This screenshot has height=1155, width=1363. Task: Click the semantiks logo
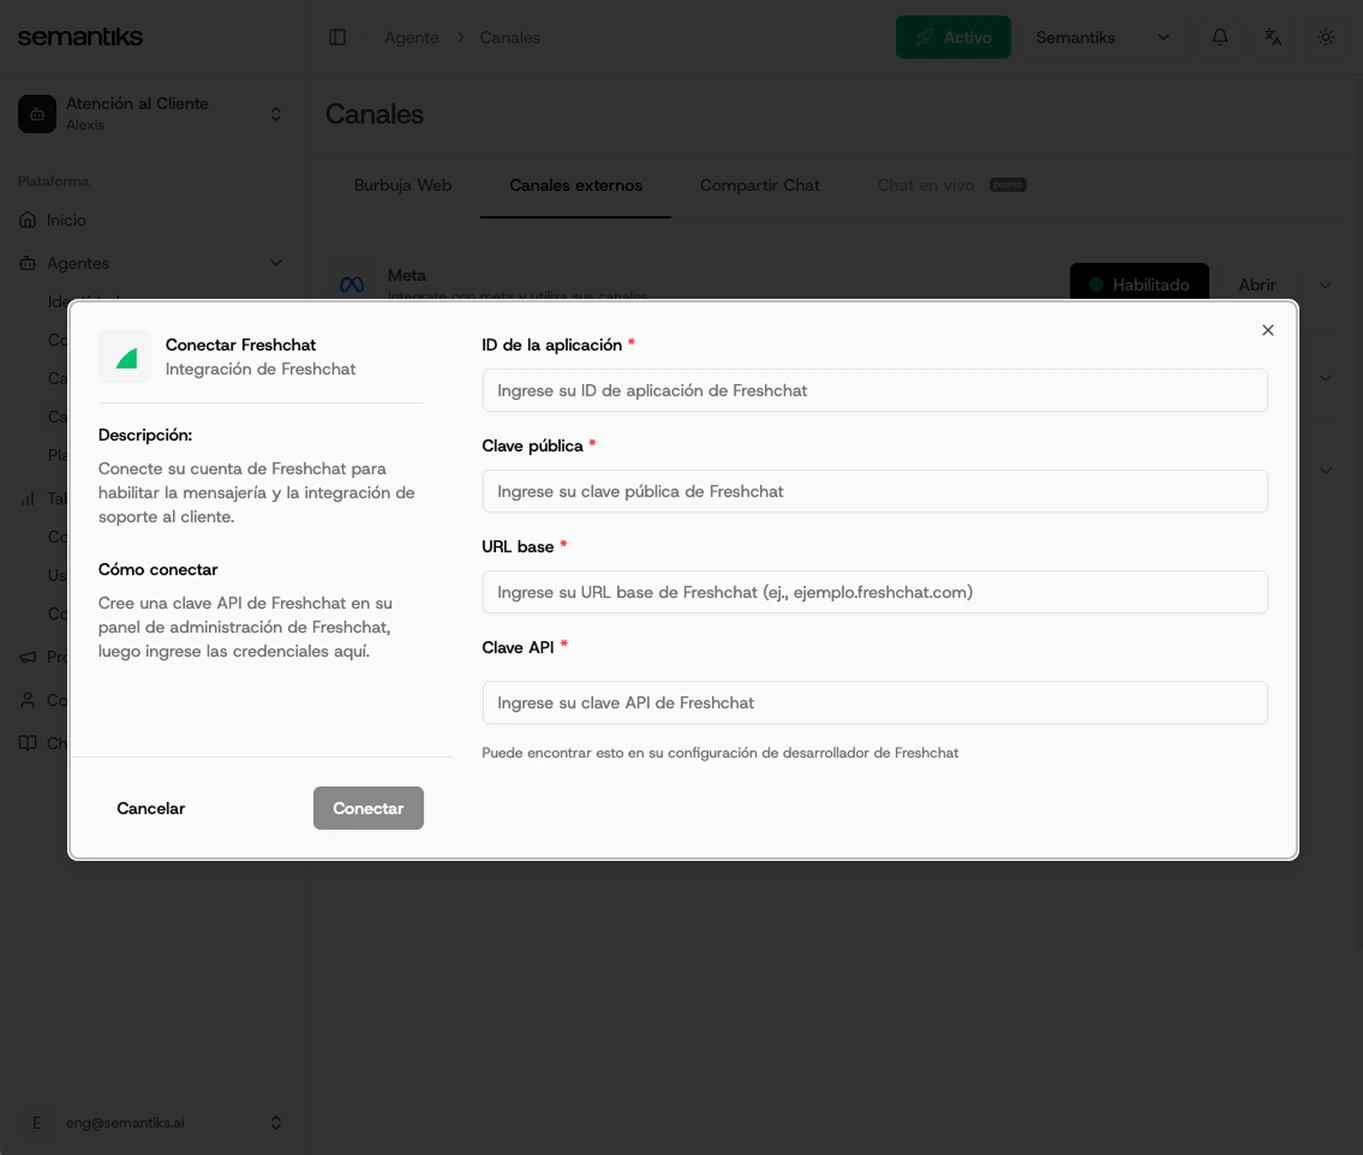(79, 36)
